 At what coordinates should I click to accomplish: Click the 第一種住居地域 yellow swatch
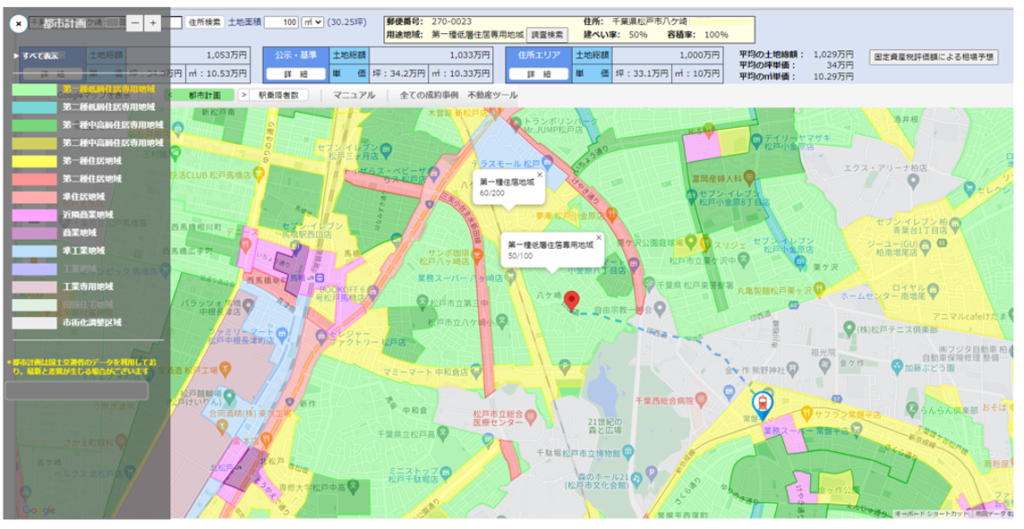coord(35,161)
